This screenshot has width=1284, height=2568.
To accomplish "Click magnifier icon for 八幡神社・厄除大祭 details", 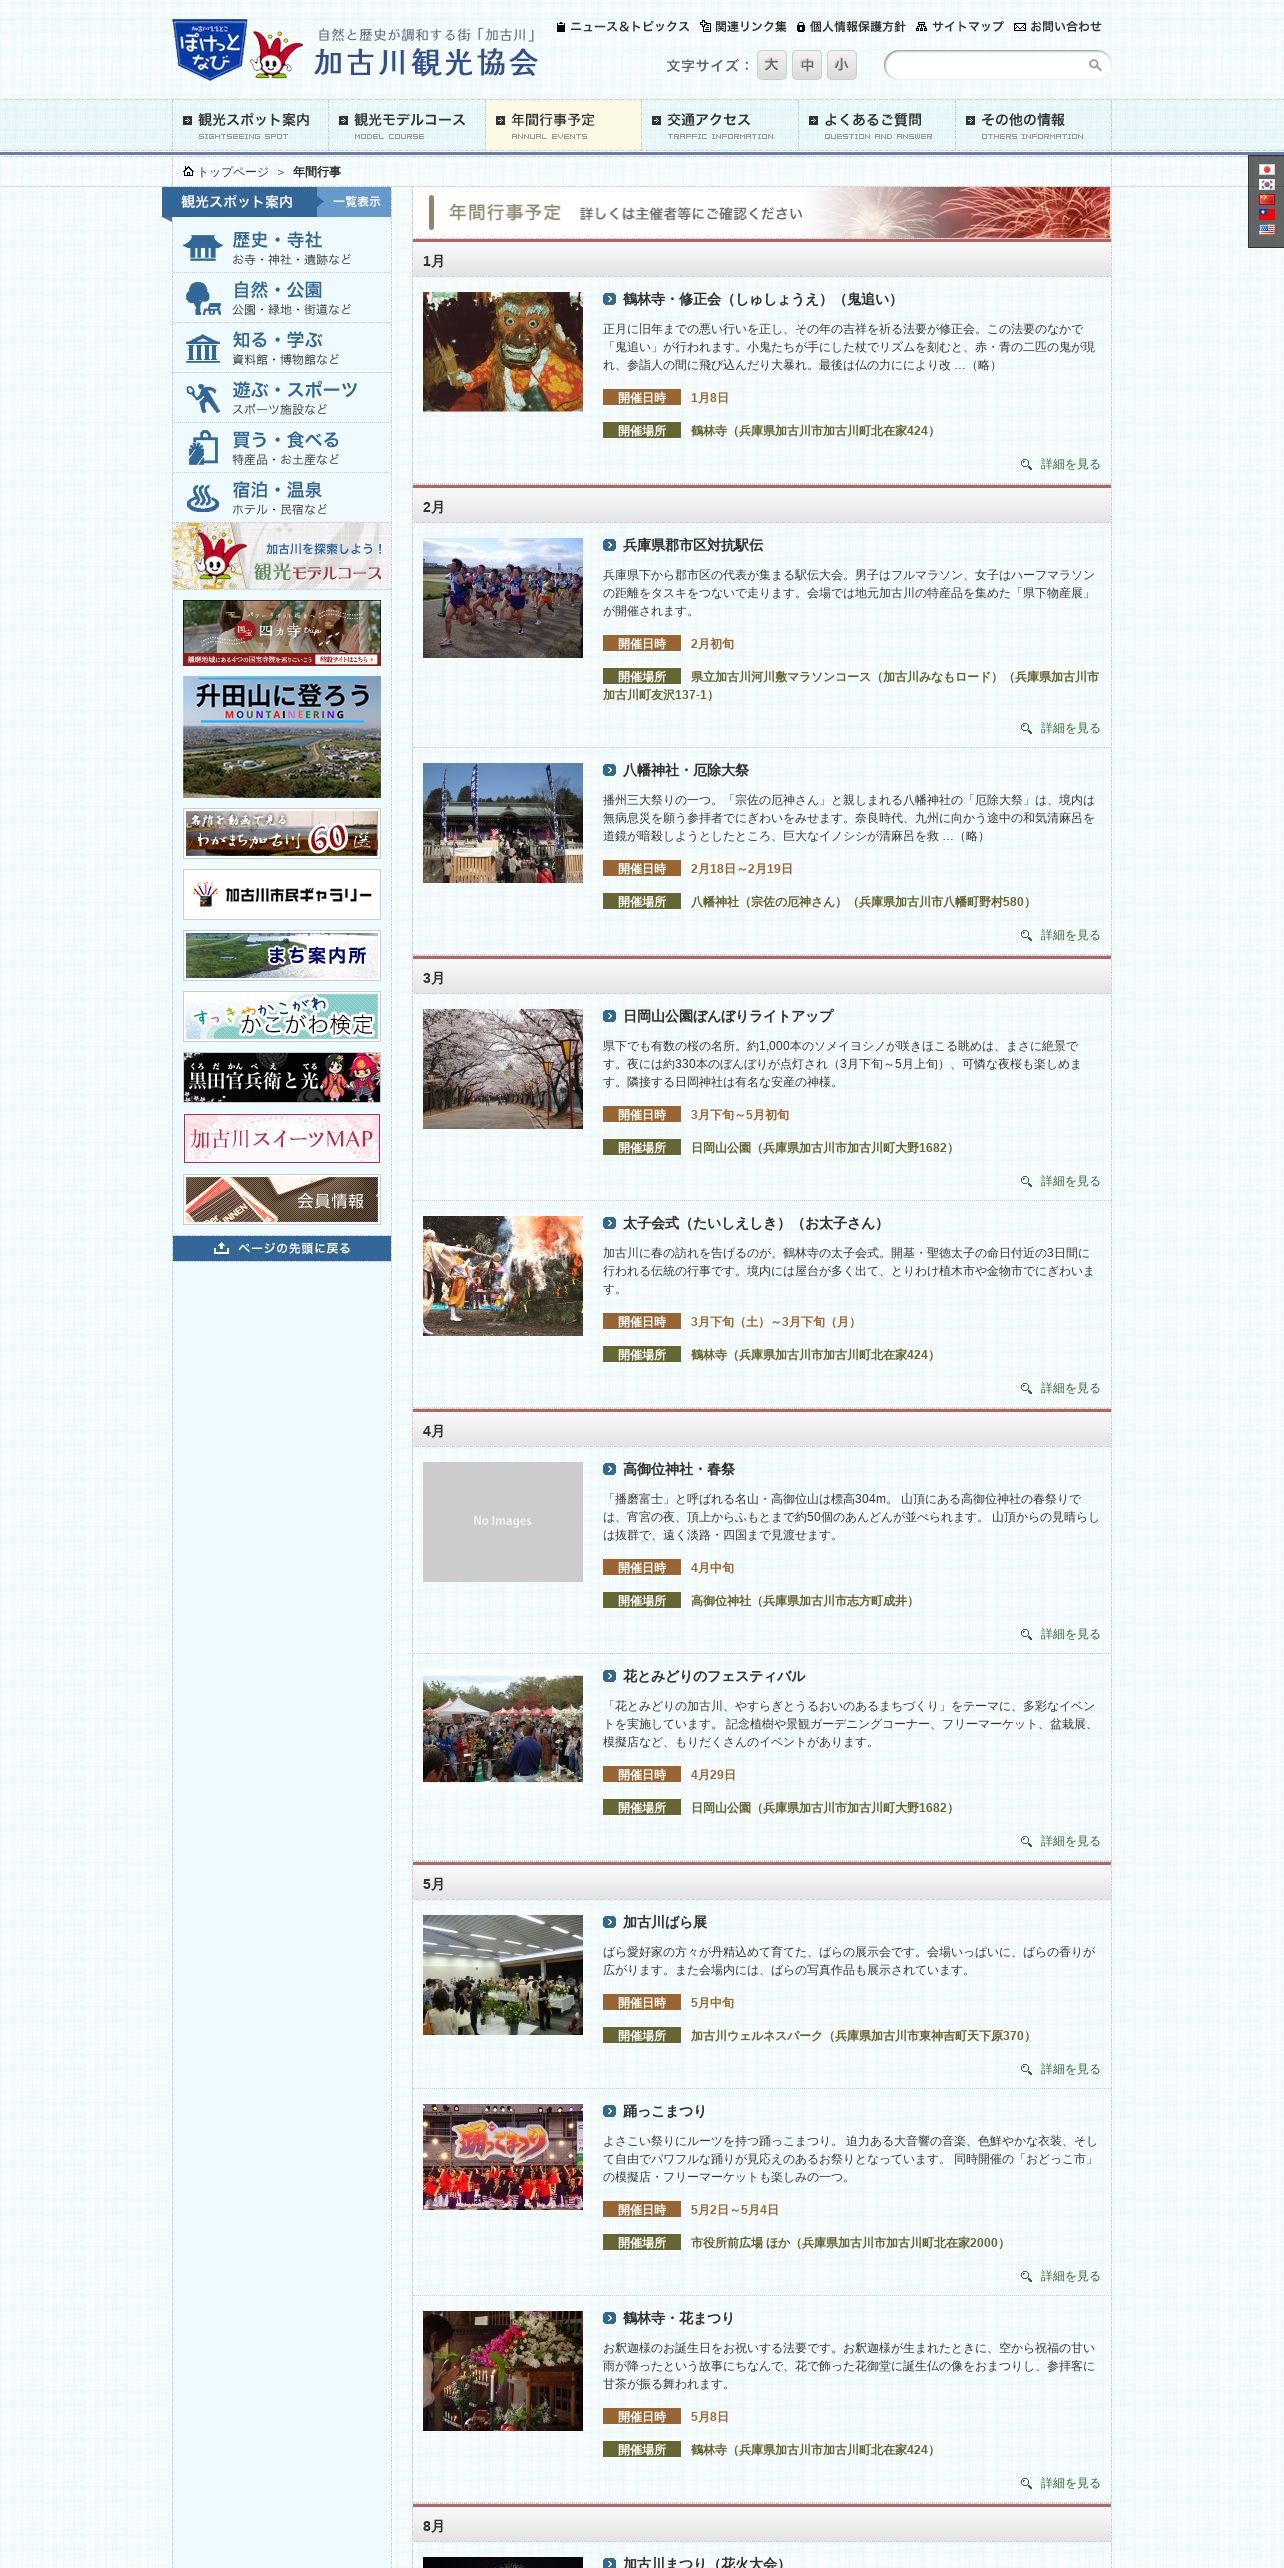I will point(1026,936).
